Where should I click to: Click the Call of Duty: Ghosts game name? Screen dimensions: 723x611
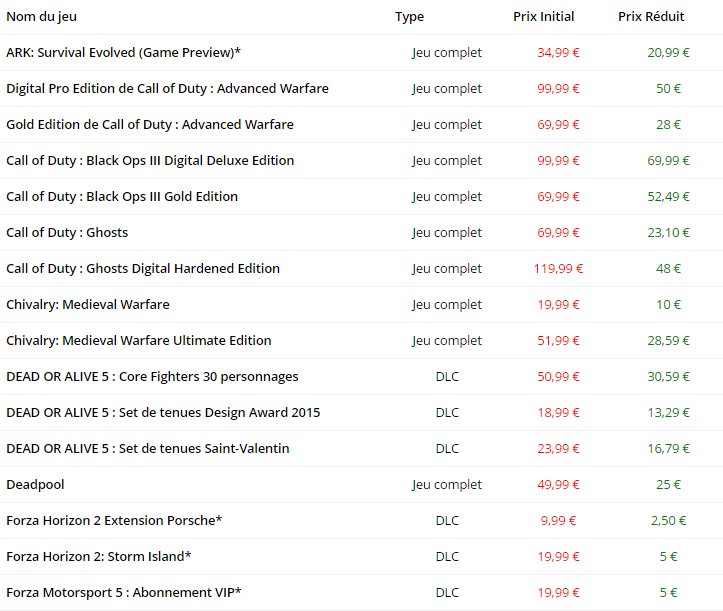tap(67, 233)
